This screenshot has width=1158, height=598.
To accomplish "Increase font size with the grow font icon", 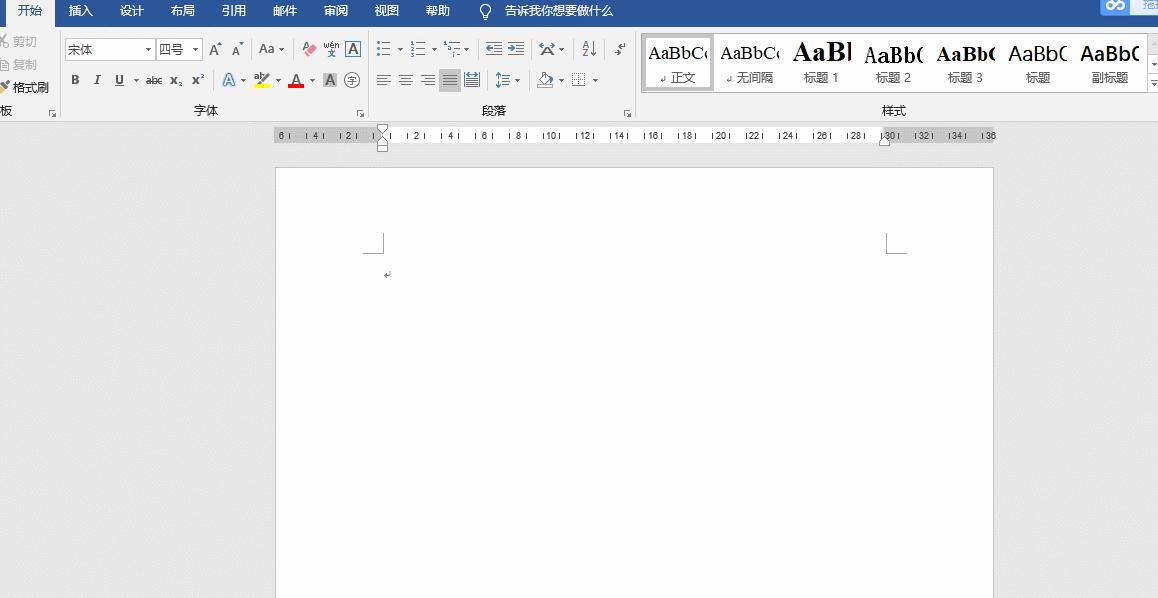I will [215, 49].
